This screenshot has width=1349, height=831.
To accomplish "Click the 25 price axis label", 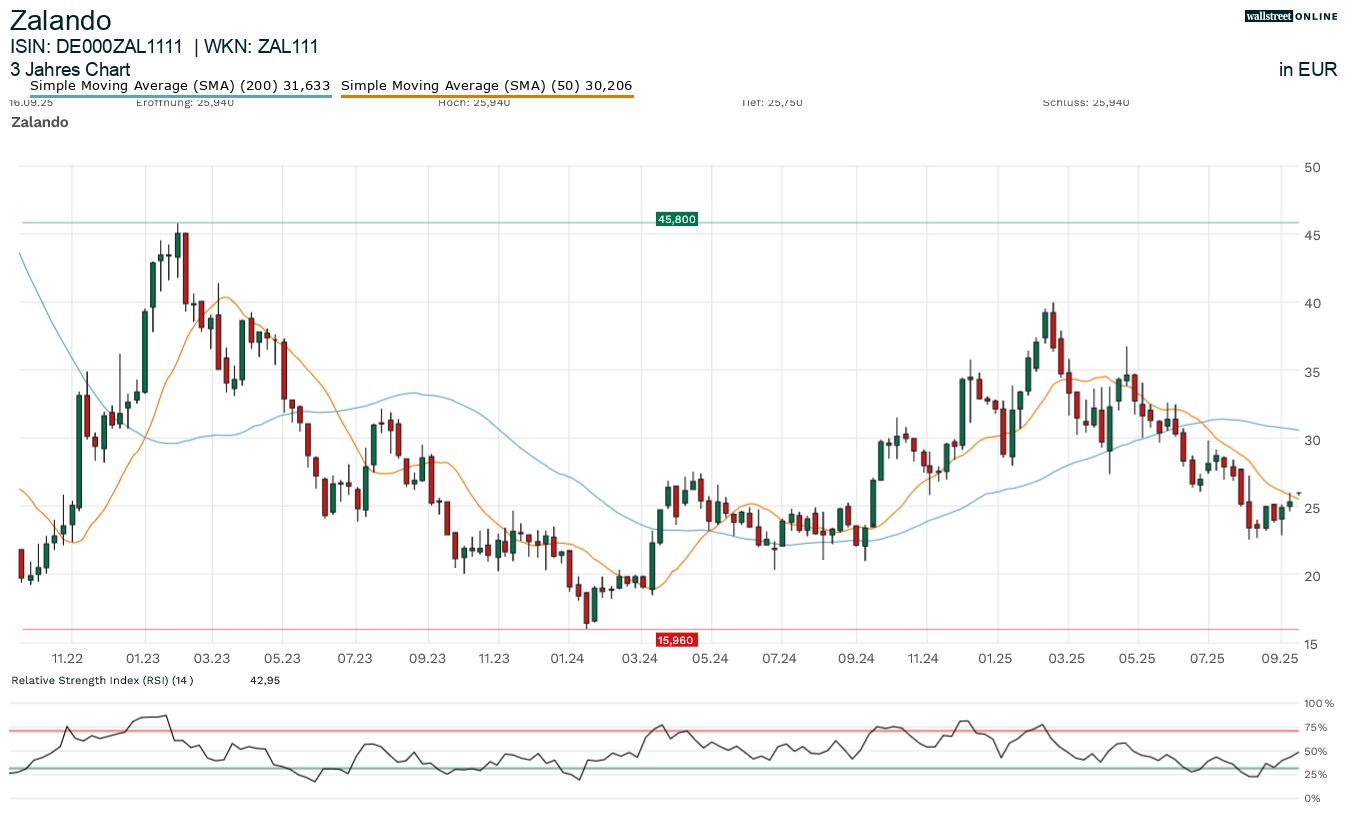I will tap(1312, 508).
